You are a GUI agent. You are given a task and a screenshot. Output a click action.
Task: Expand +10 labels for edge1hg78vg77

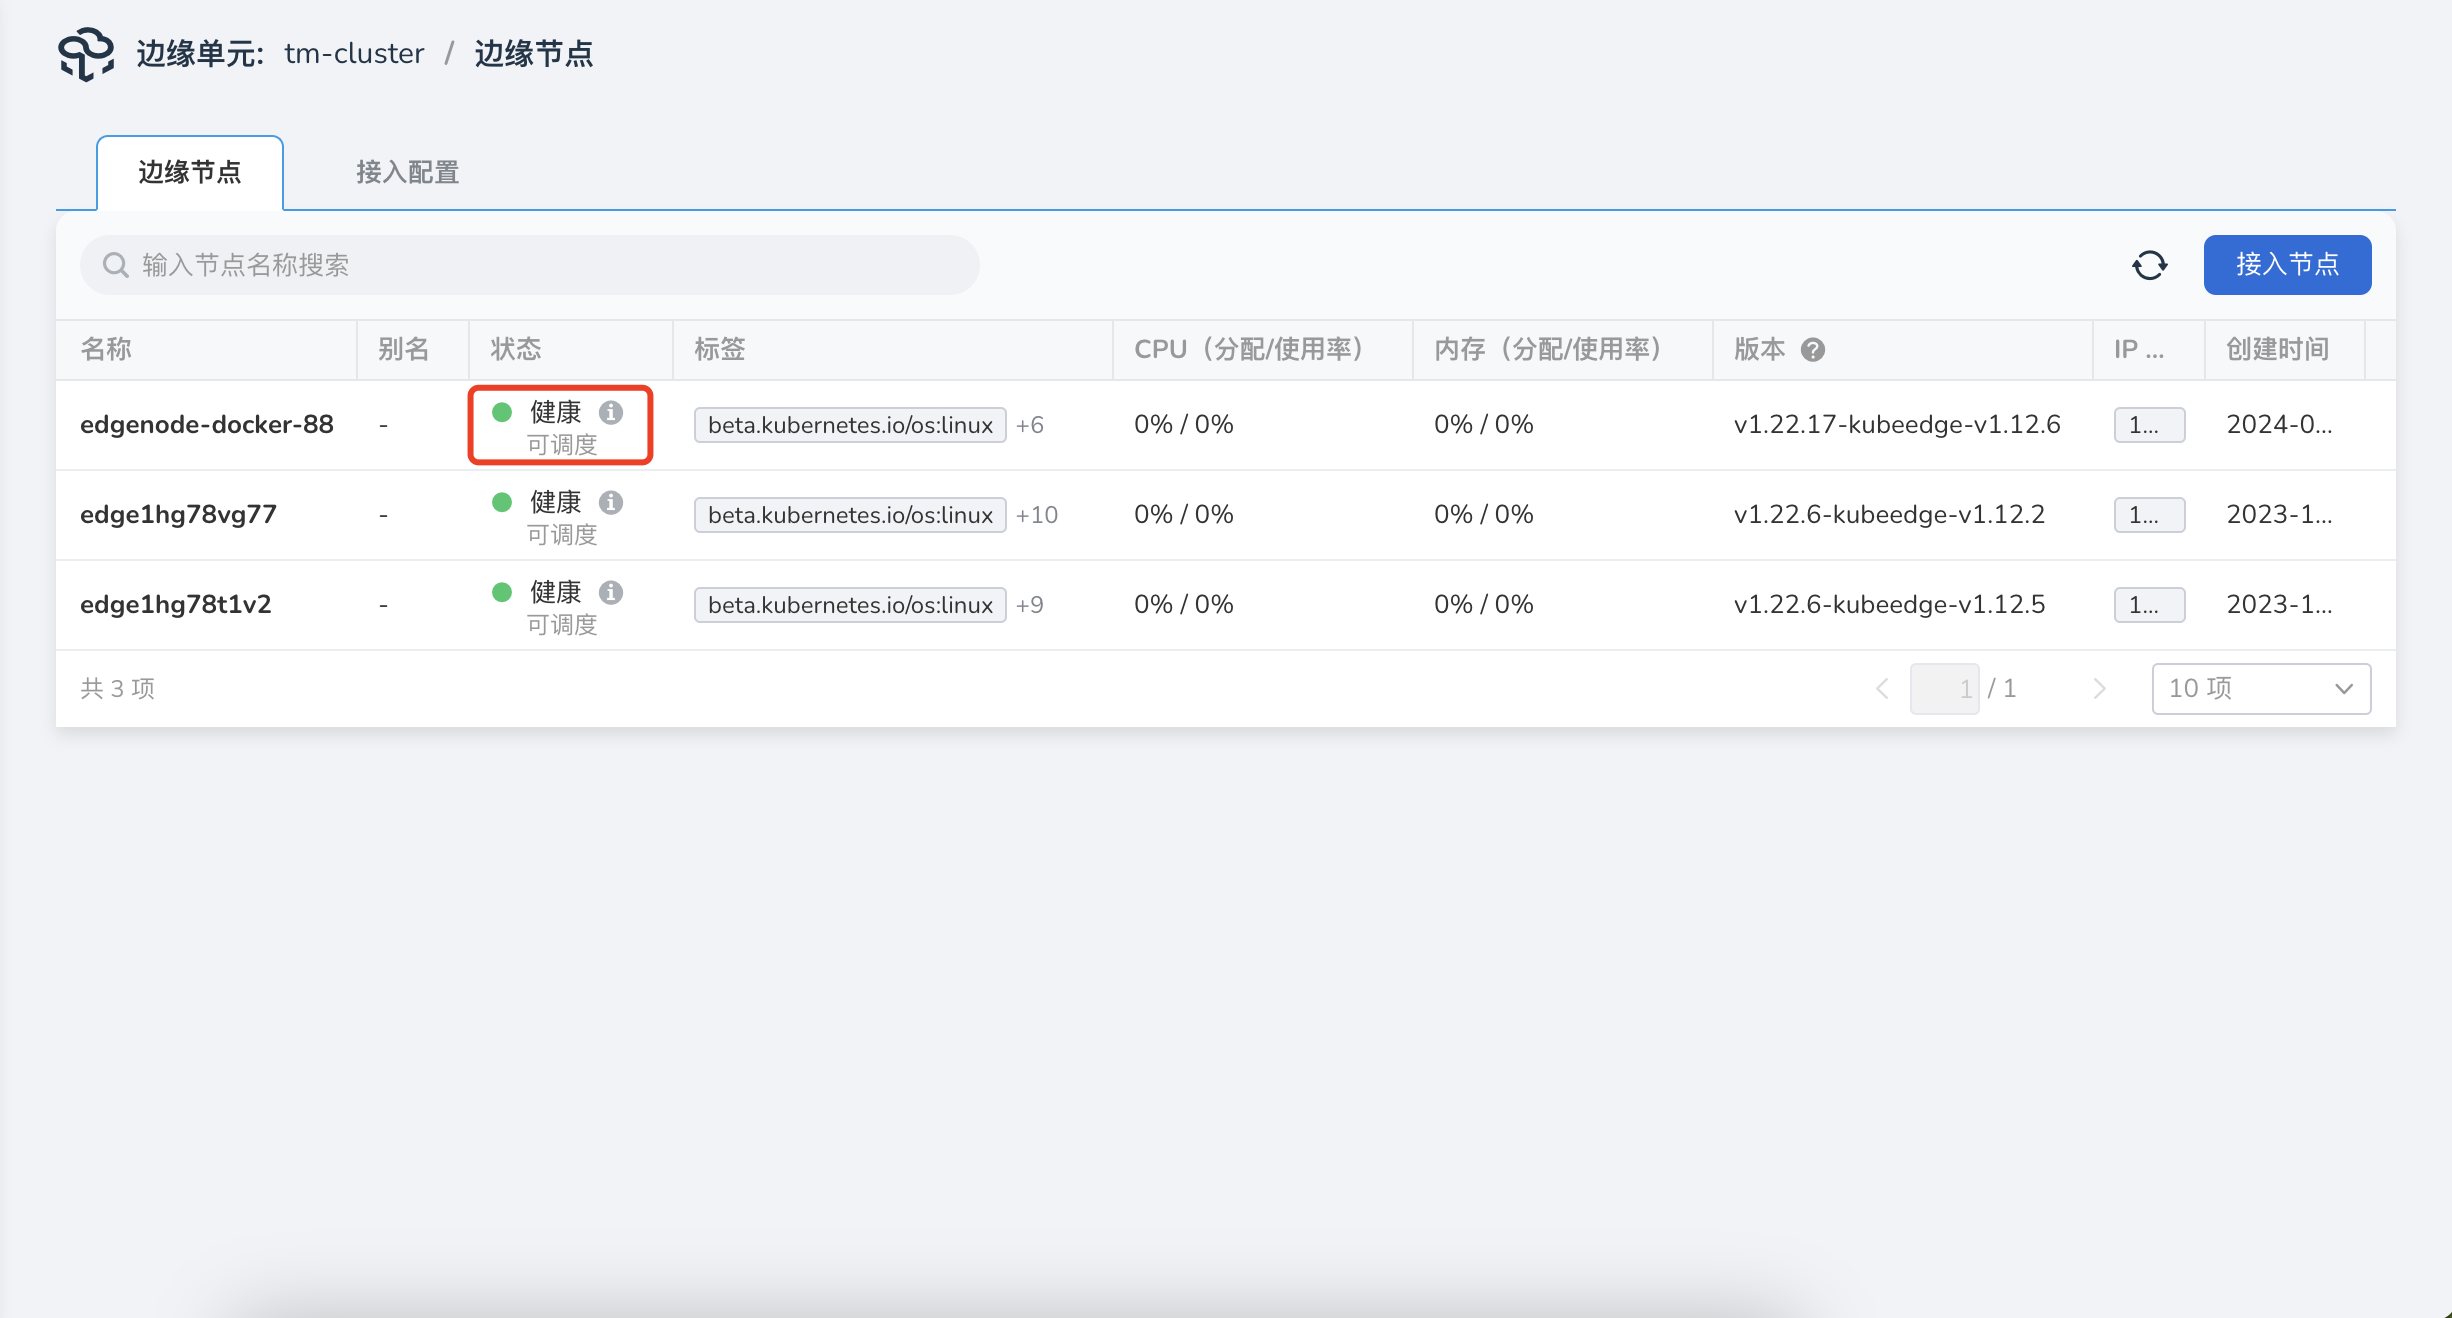click(1036, 514)
